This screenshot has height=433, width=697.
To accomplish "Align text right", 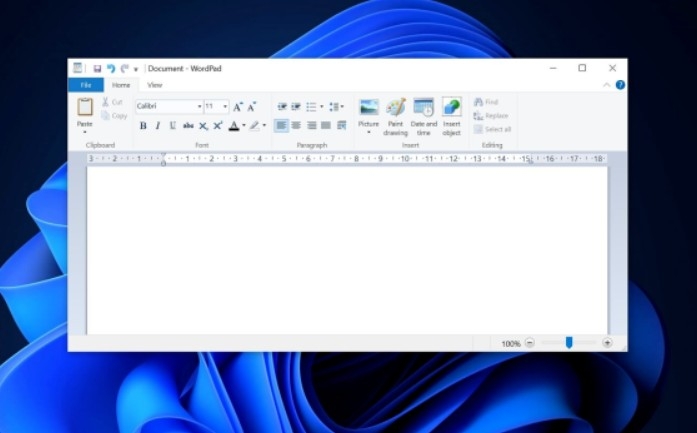I will [x=312, y=126].
